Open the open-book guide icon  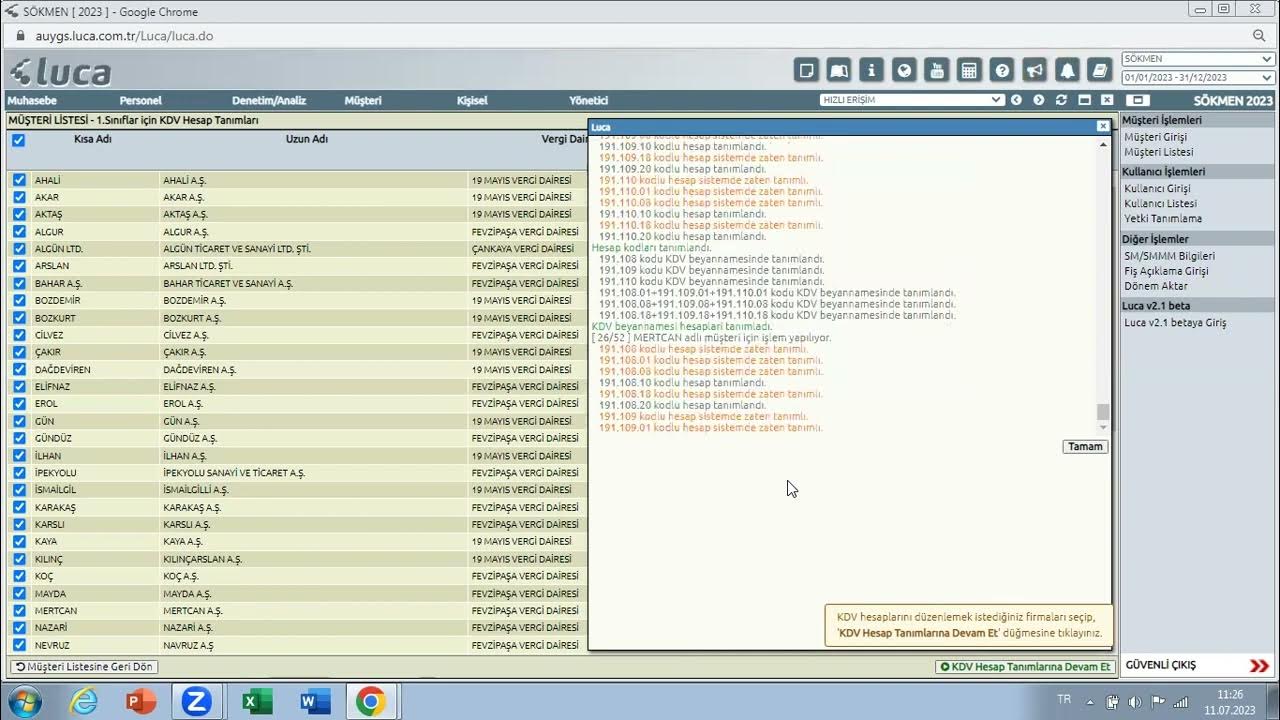pyautogui.click(x=839, y=70)
